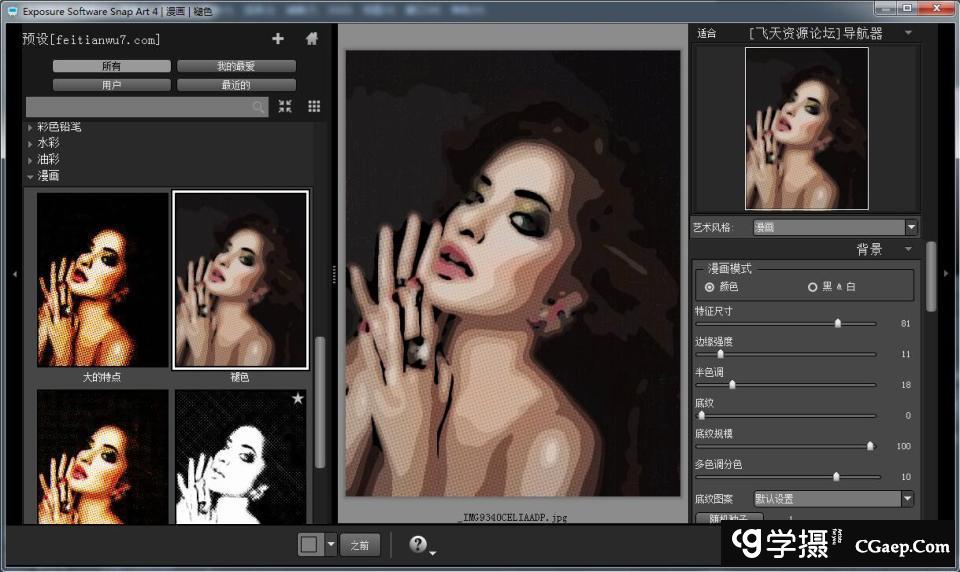The width and height of the screenshot is (960, 572).
Task: Click the 特征尺寸 slider handle
Action: (838, 324)
